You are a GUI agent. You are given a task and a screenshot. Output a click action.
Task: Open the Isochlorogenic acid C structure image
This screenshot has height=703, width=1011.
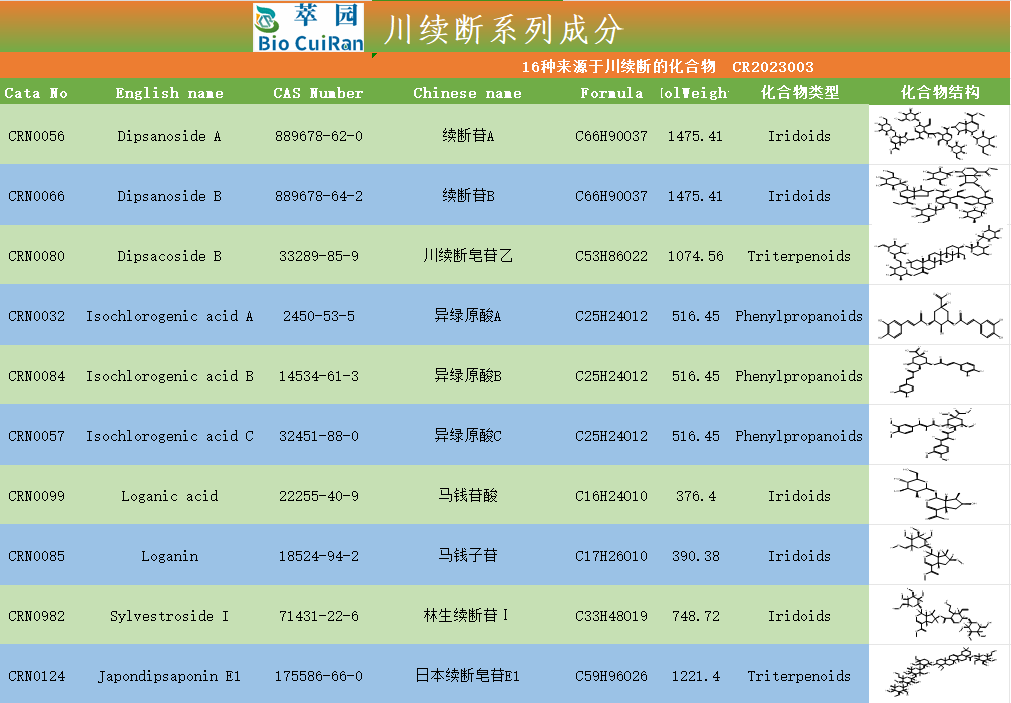[x=932, y=433]
